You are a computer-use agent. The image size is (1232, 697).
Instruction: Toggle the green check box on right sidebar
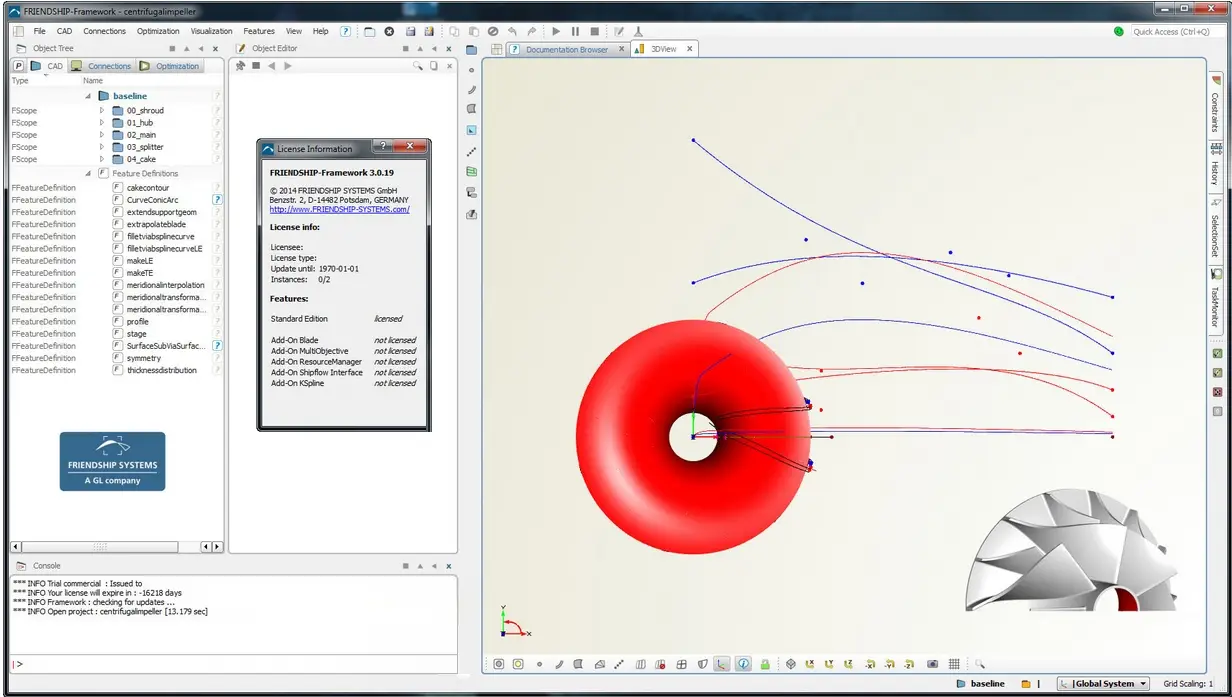1217,353
